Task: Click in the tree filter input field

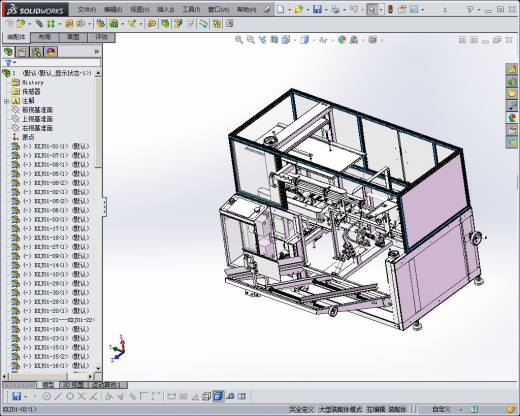Action: [x=59, y=62]
